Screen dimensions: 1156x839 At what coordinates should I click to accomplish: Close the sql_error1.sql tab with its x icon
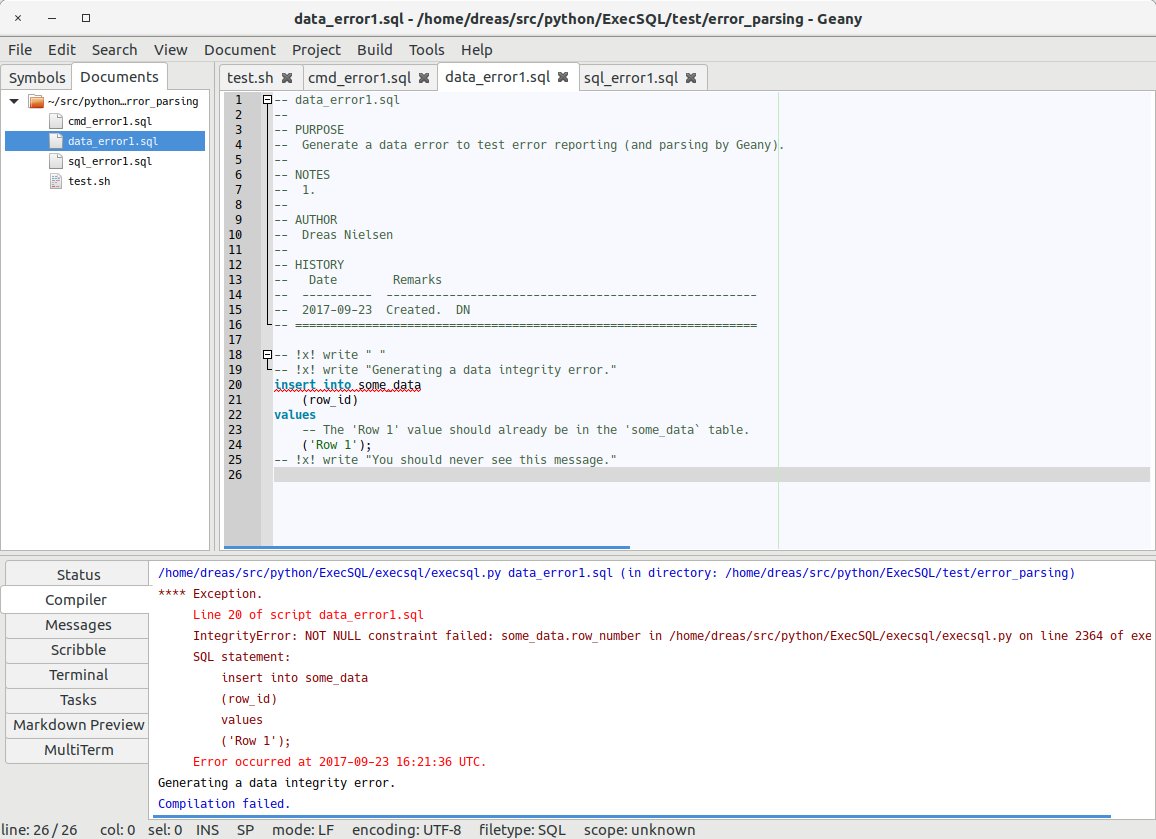click(x=691, y=77)
